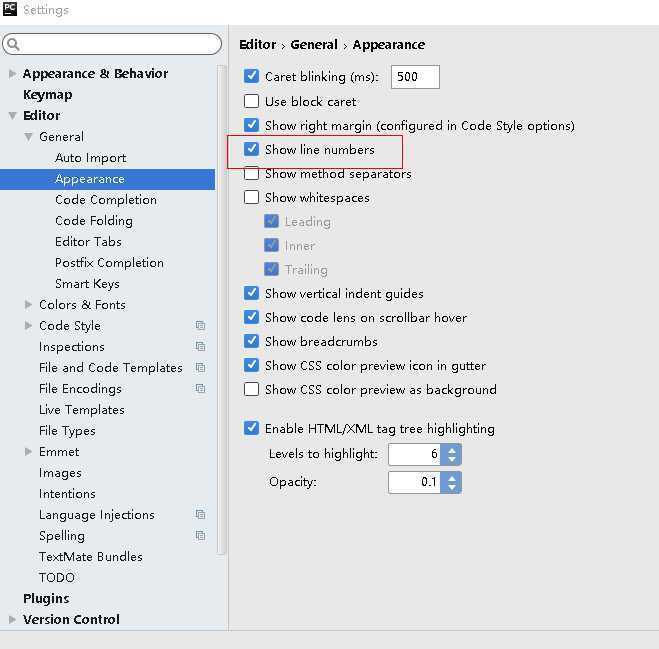The height and width of the screenshot is (649, 659).
Task: Expand the Colors & Fonts node
Action: pos(28,304)
